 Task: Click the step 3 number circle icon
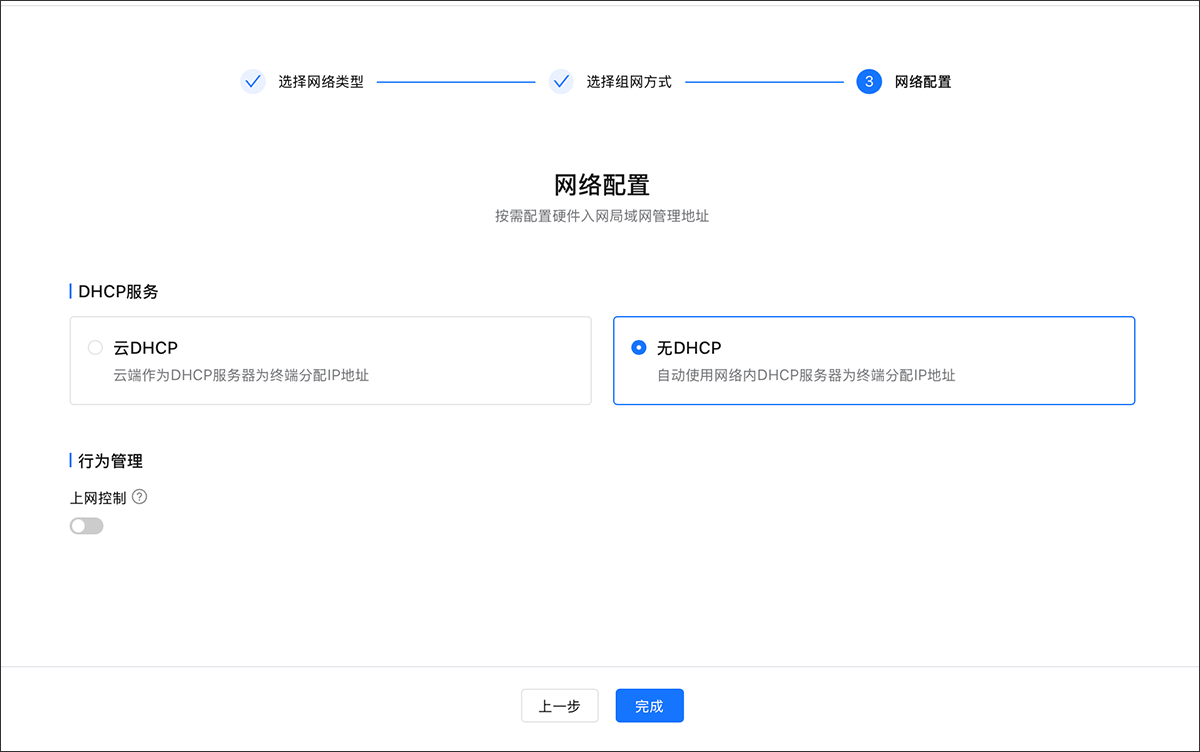869,82
